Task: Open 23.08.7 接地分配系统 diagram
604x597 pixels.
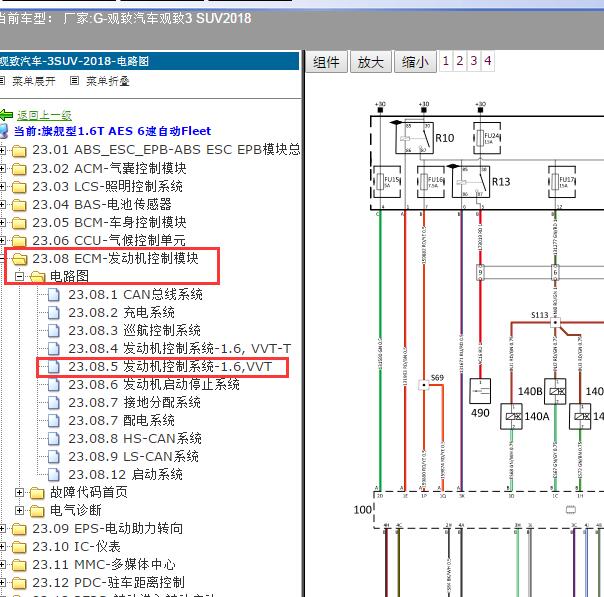Action: (x=134, y=402)
